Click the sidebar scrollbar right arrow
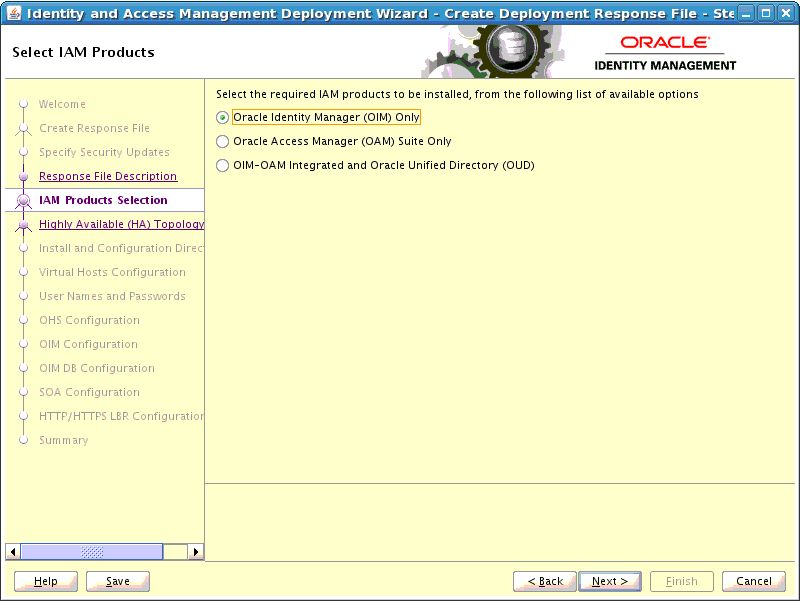This screenshot has width=800, height=601. click(x=195, y=552)
